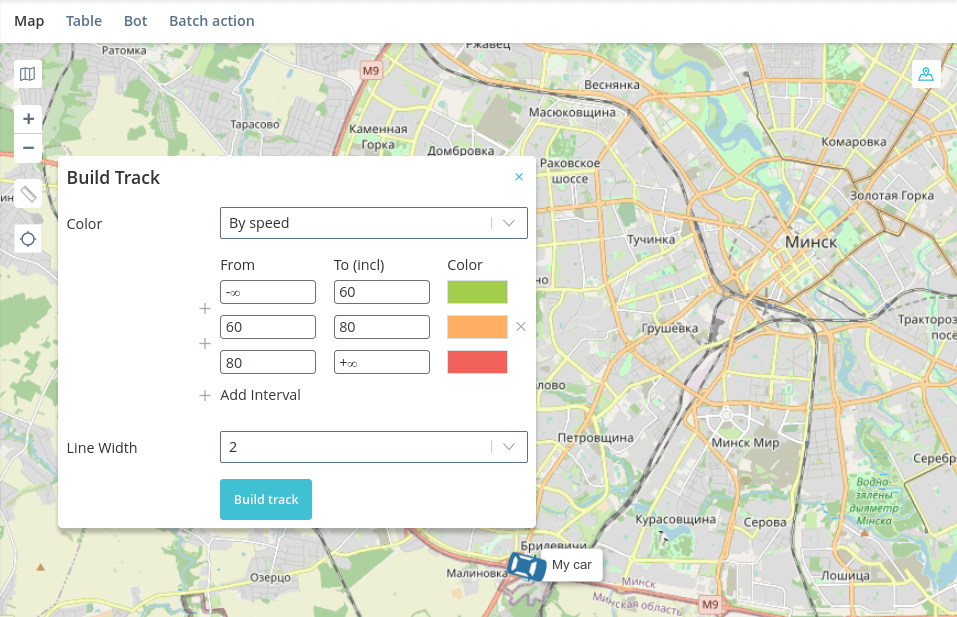This screenshot has height=617, width=957.
Task: Click the Минск city label
Action: [x=811, y=242]
